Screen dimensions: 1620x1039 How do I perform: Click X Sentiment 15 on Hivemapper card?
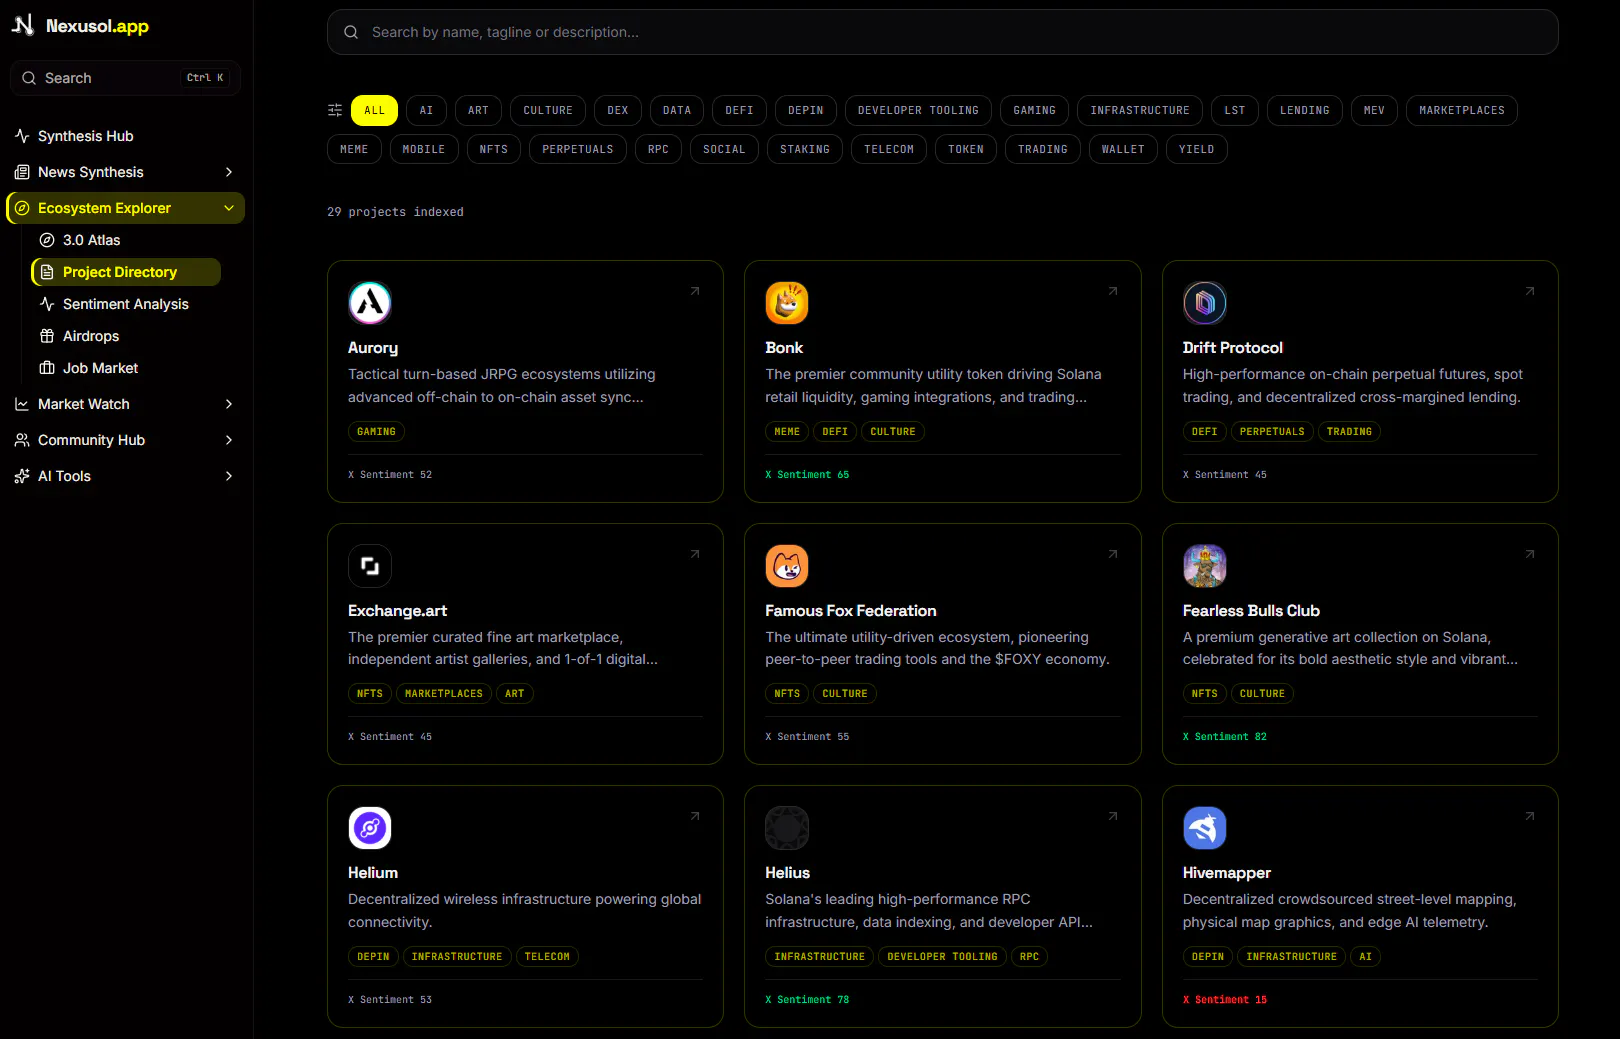(x=1225, y=1000)
